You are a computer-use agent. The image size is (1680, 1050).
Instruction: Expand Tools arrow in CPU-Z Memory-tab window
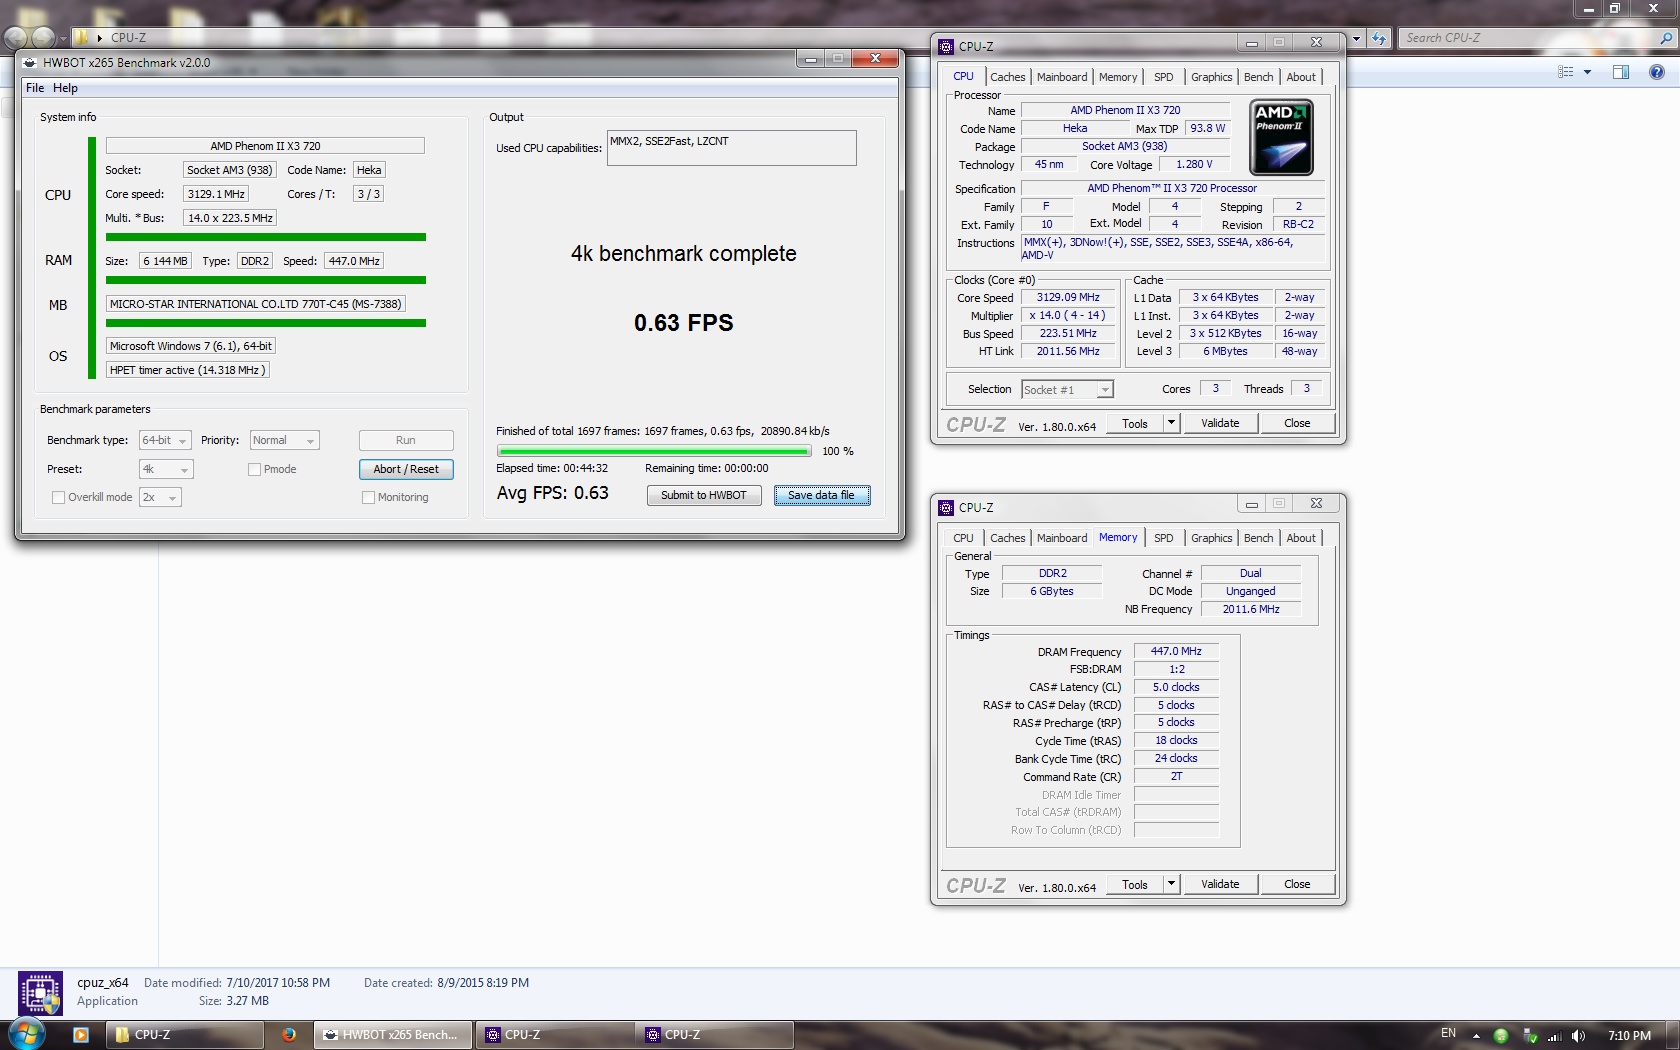click(1172, 884)
